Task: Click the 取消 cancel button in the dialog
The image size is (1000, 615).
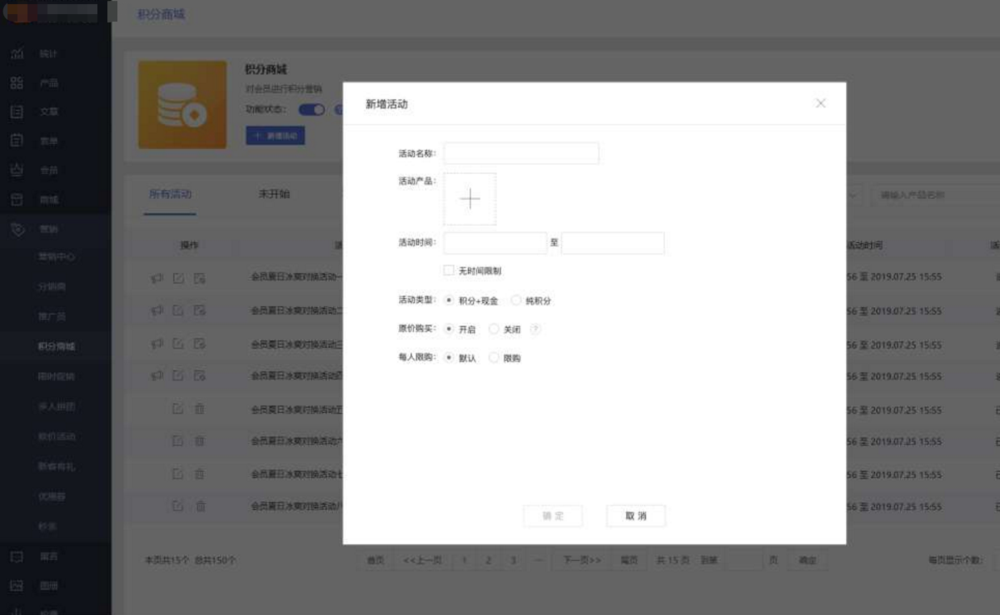Action: (x=634, y=516)
